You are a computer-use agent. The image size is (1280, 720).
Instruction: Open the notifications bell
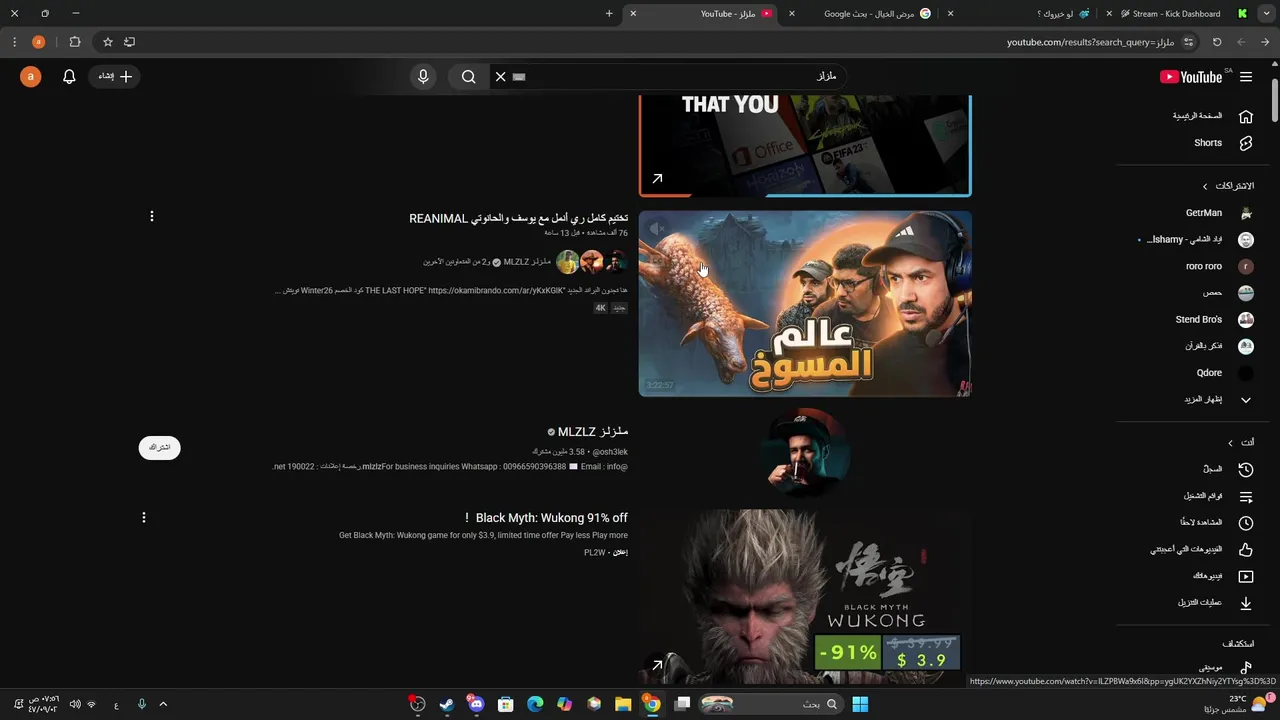tap(69, 77)
